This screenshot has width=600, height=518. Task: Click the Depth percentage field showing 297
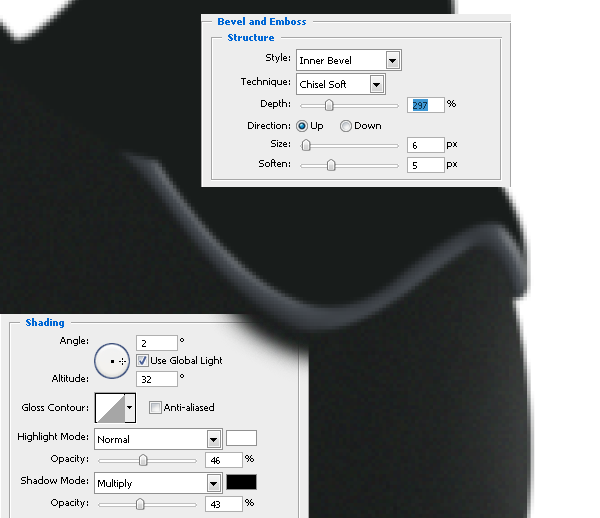(x=426, y=105)
